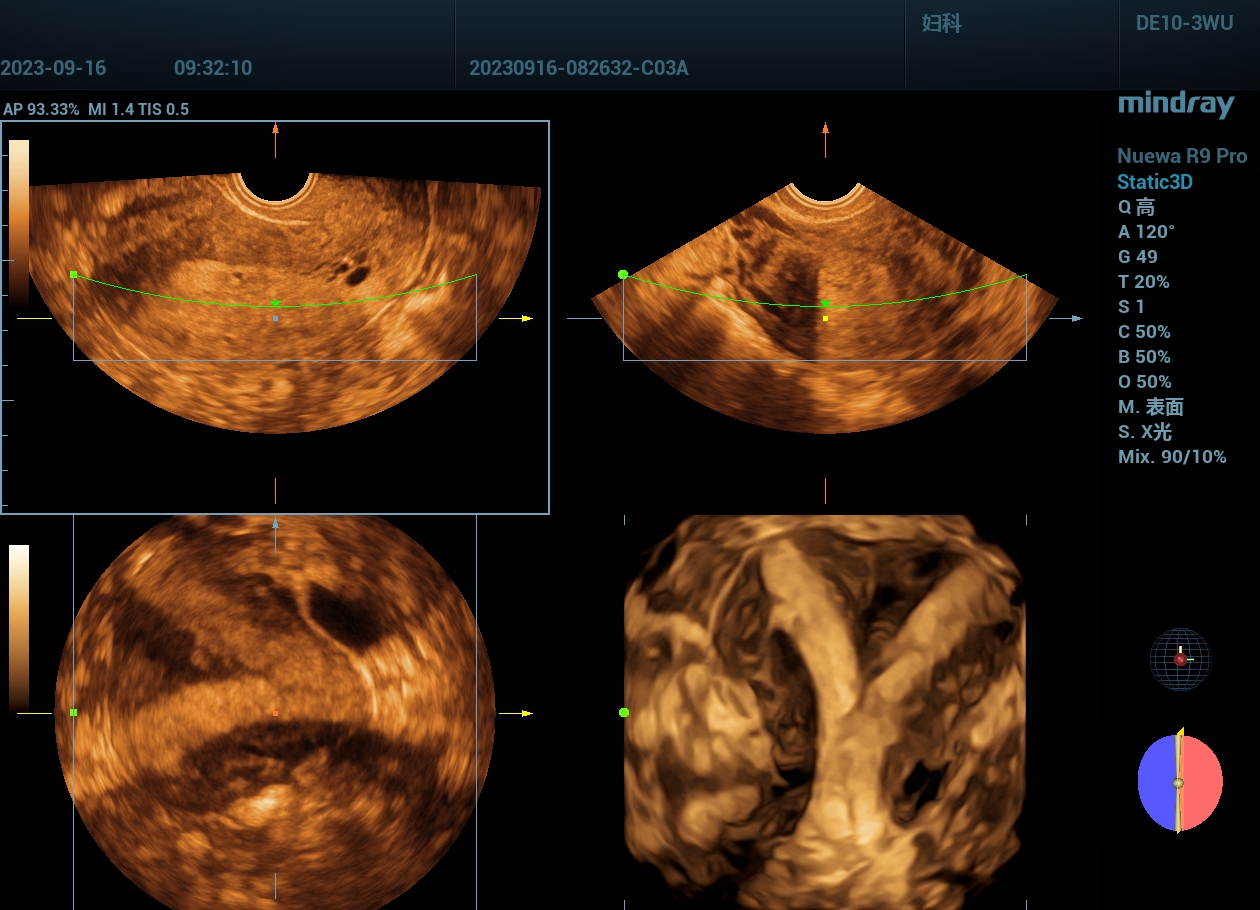The image size is (1260, 910).
Task: Select green circle ROI handle in top-right plane
Action: 623,274
